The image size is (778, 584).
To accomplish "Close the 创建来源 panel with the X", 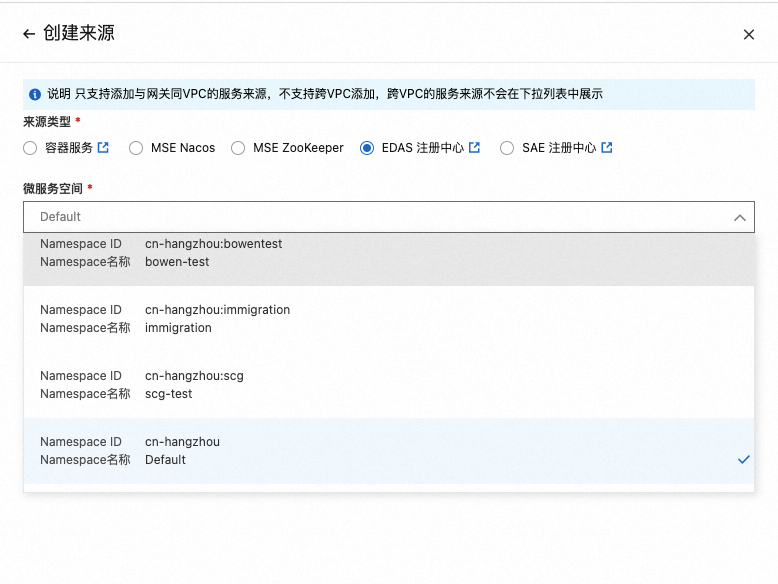I will point(749,34).
